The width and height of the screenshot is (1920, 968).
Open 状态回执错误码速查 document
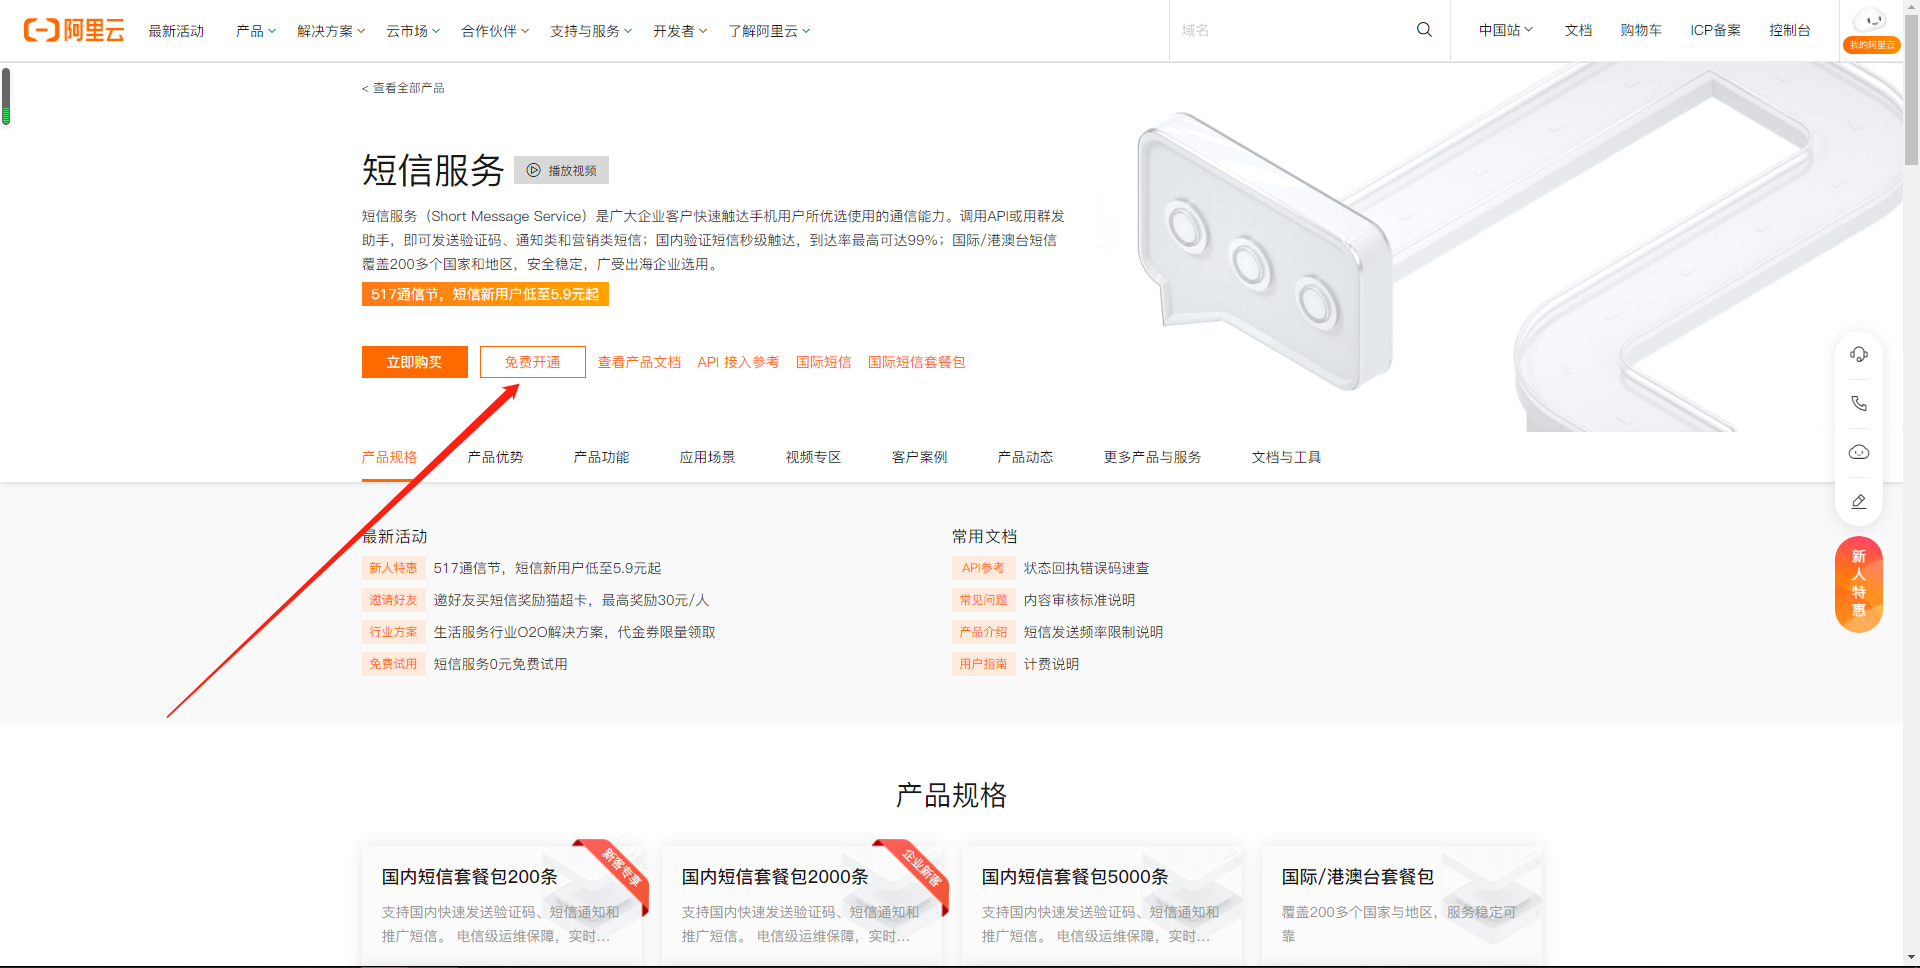[x=1086, y=568]
